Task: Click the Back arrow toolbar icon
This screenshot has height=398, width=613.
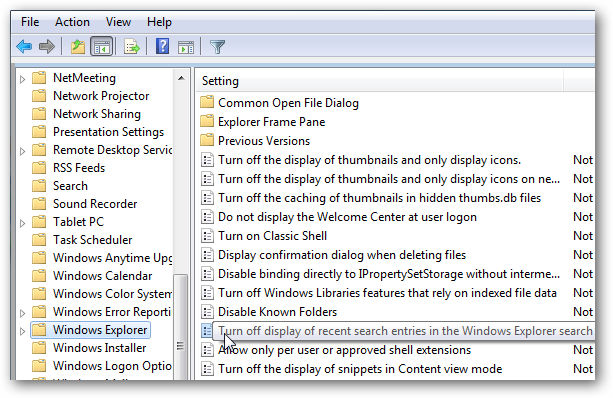Action: pyautogui.click(x=24, y=47)
